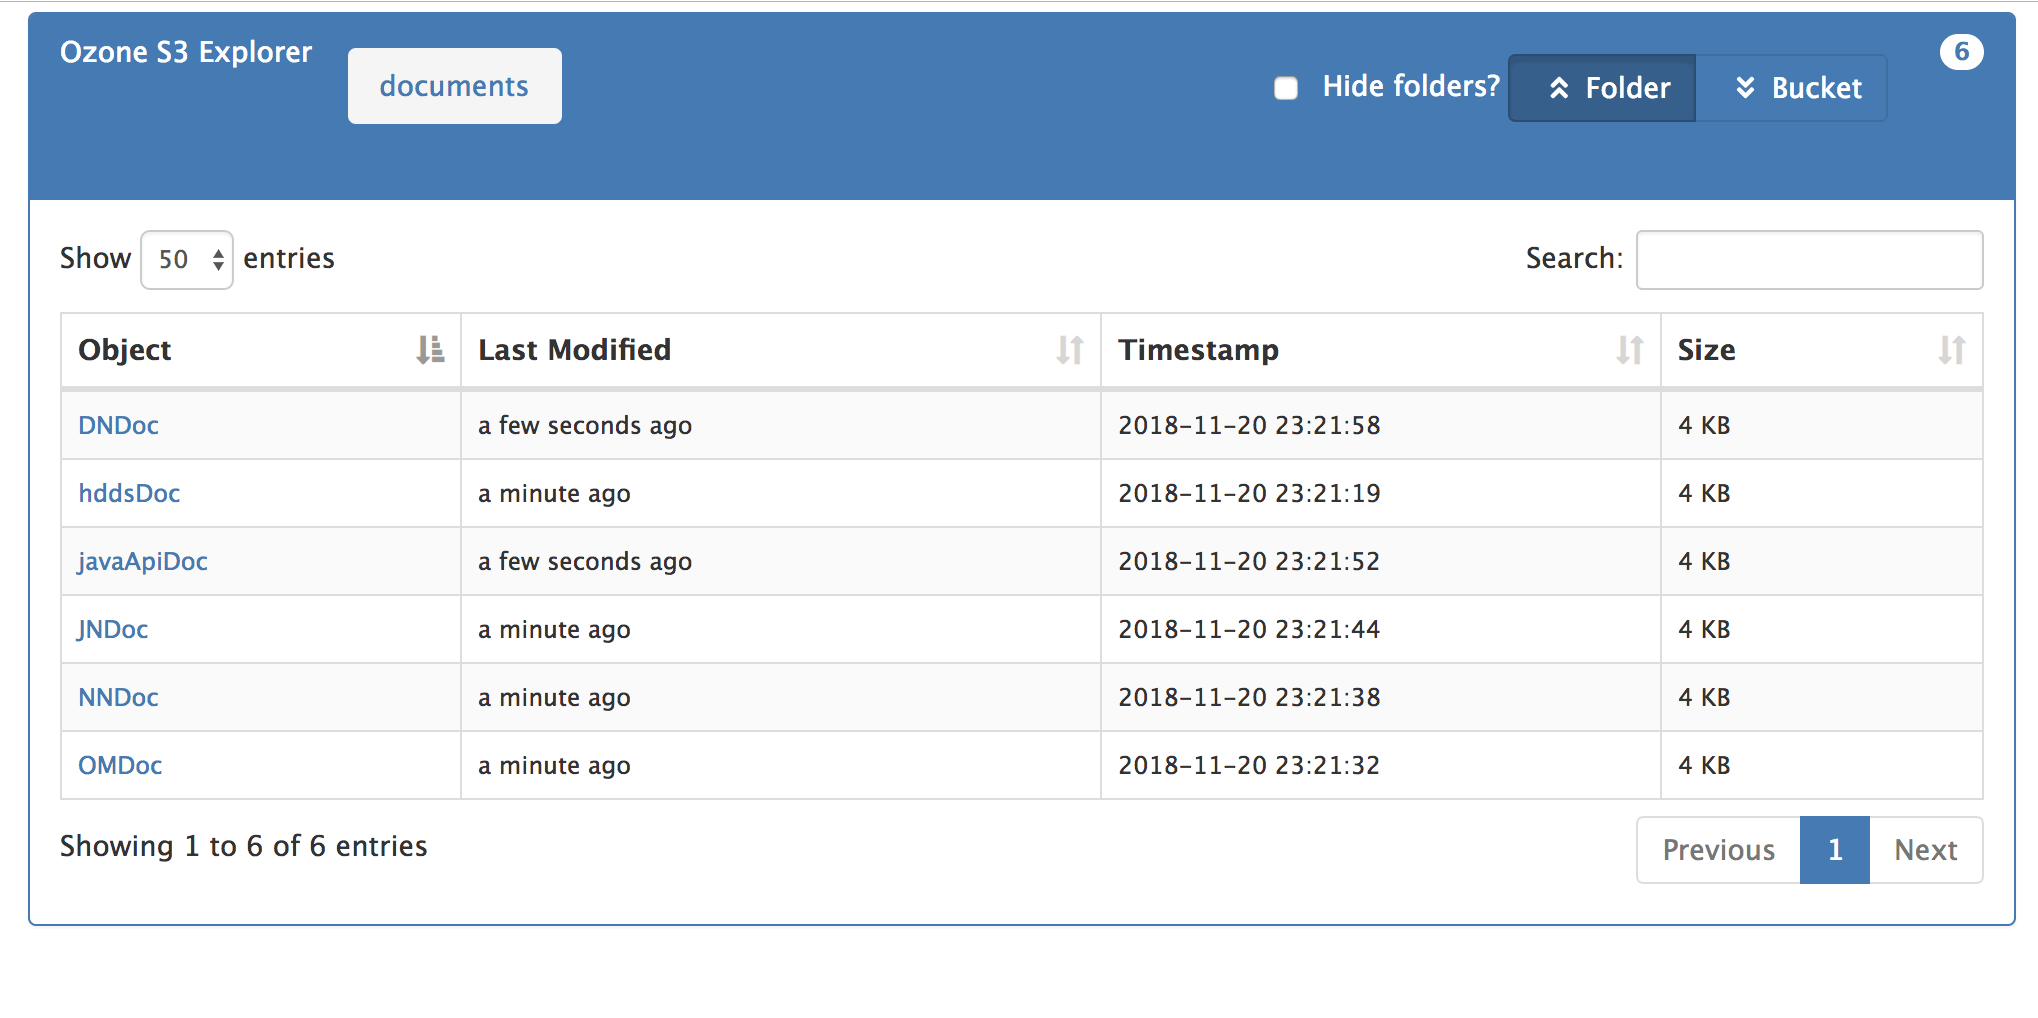Screen dimensions: 2038x1018
Task: Open the hddsDoc object link
Action: tap(129, 494)
